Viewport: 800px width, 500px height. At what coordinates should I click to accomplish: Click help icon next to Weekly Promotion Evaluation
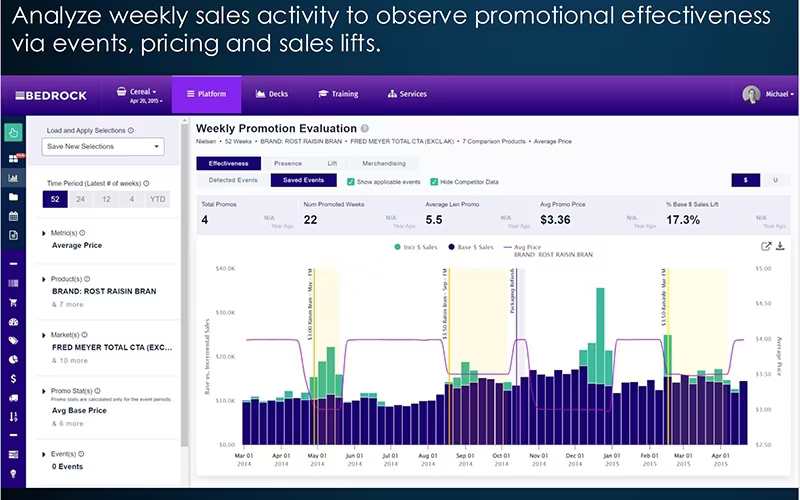[364, 129]
